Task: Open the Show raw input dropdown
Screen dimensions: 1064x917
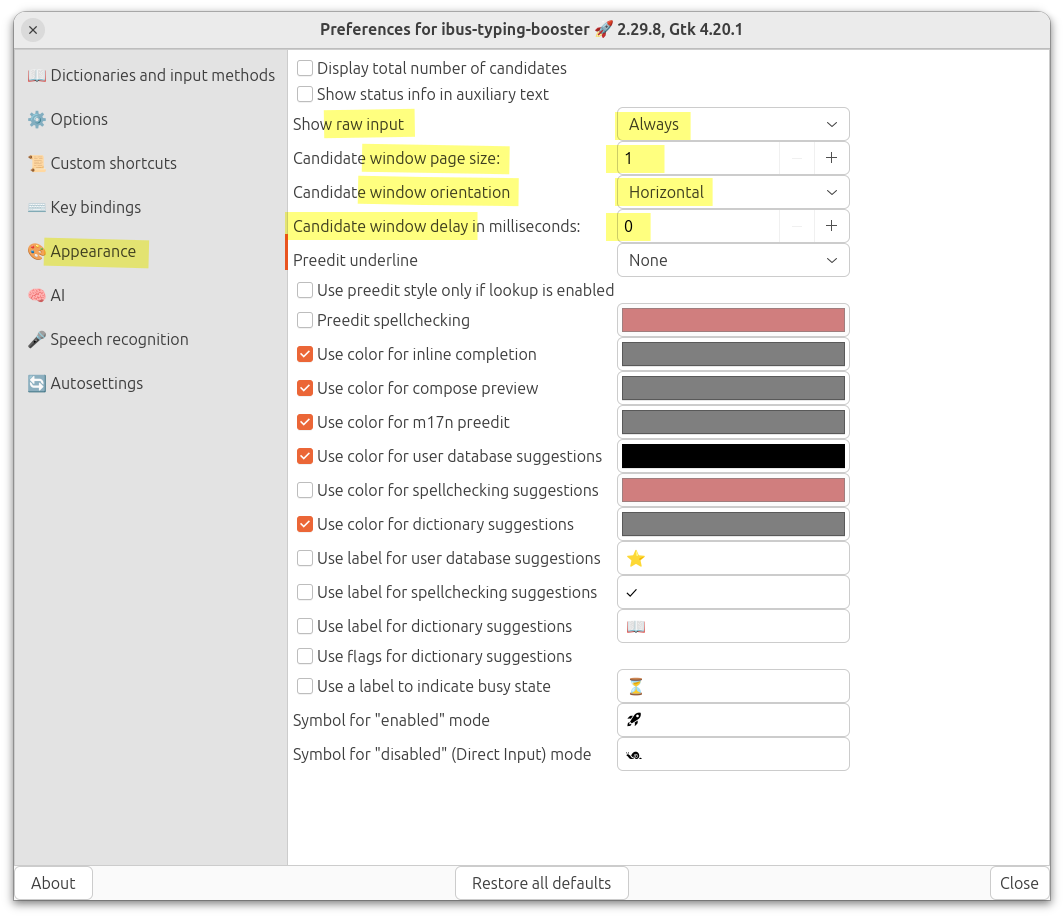Action: point(733,124)
